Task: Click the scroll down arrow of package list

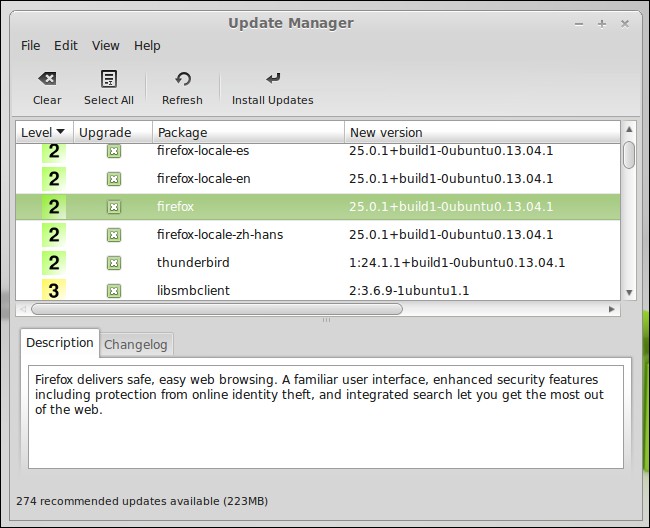Action: (629, 293)
